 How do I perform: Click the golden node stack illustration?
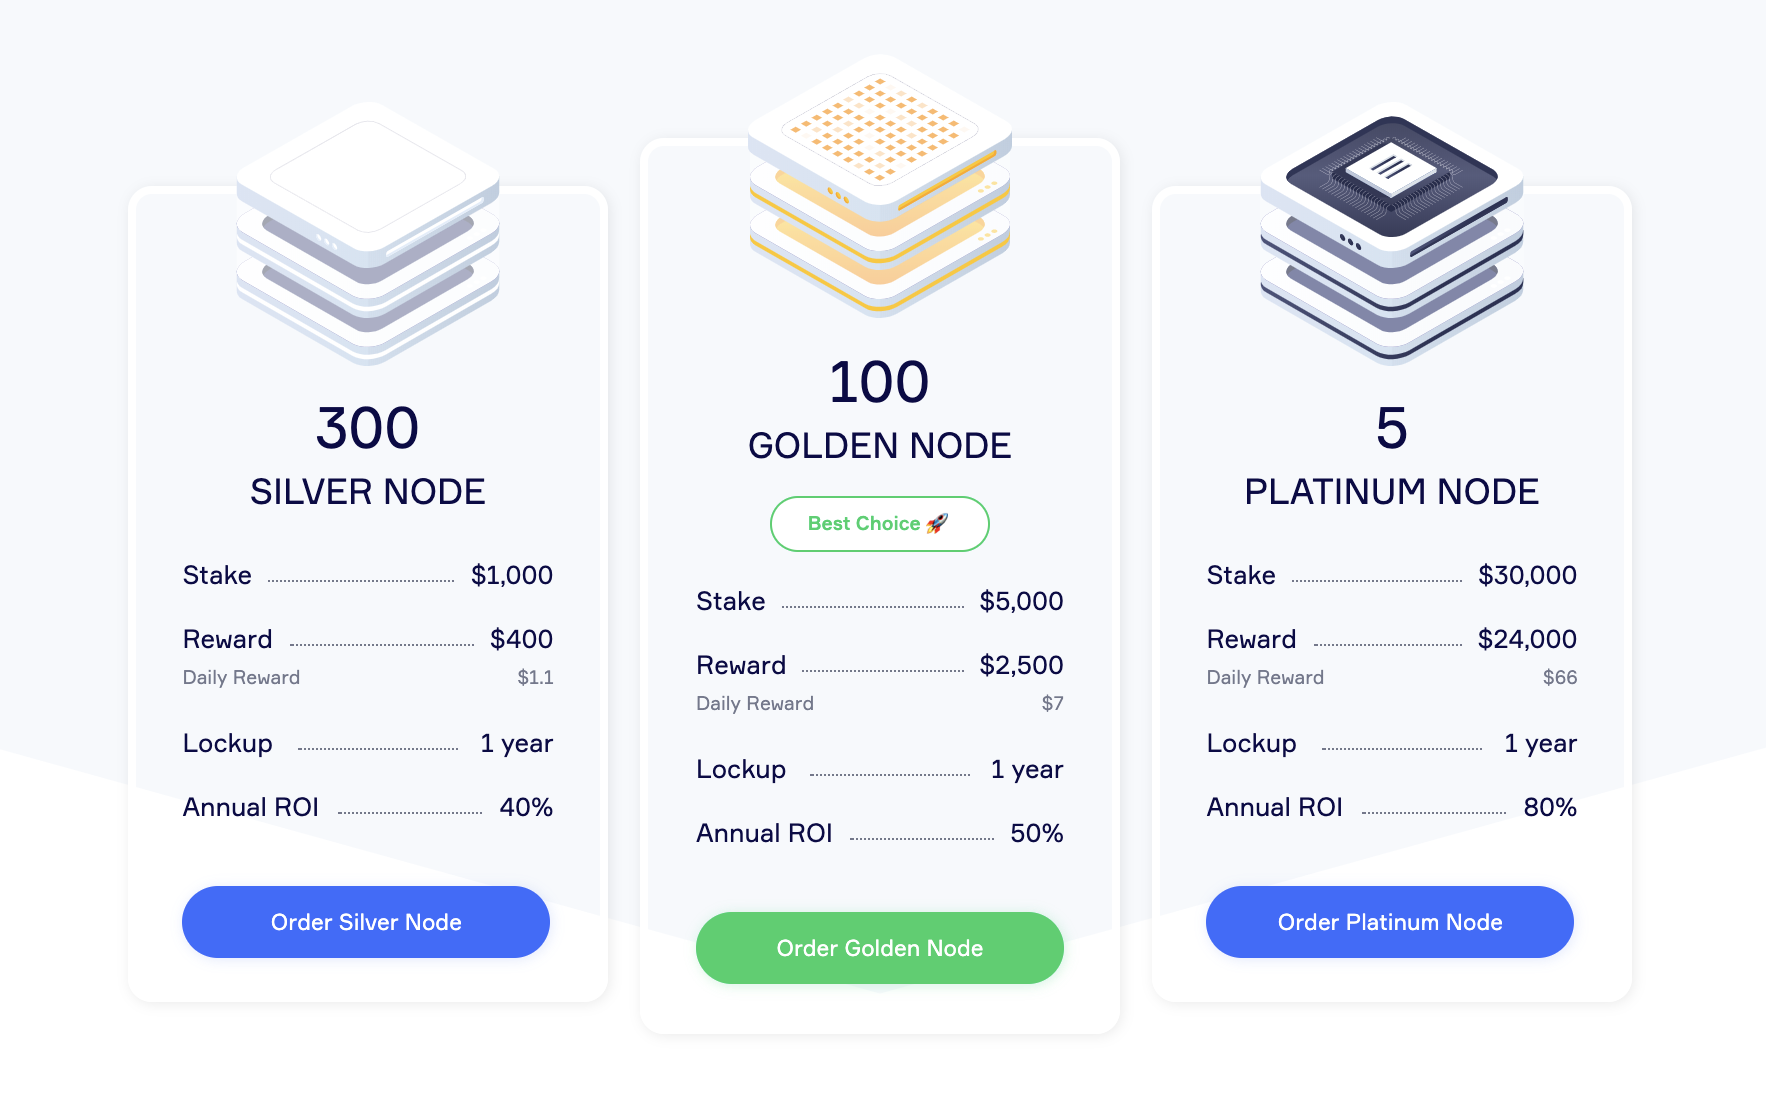[x=880, y=186]
